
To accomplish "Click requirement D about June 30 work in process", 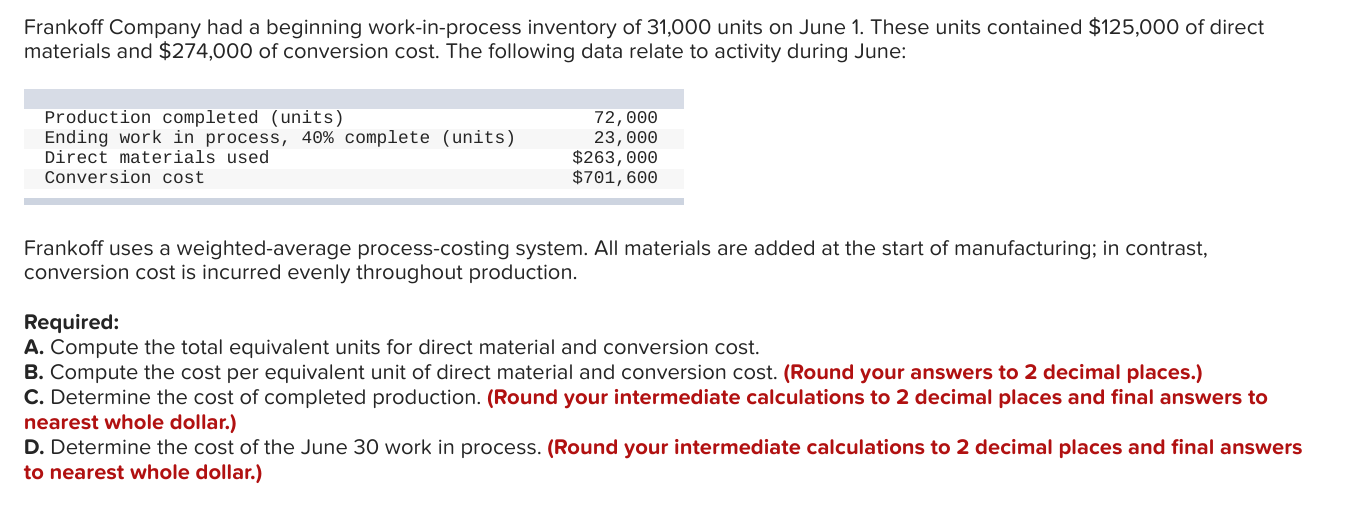I will pyautogui.click(x=663, y=460).
